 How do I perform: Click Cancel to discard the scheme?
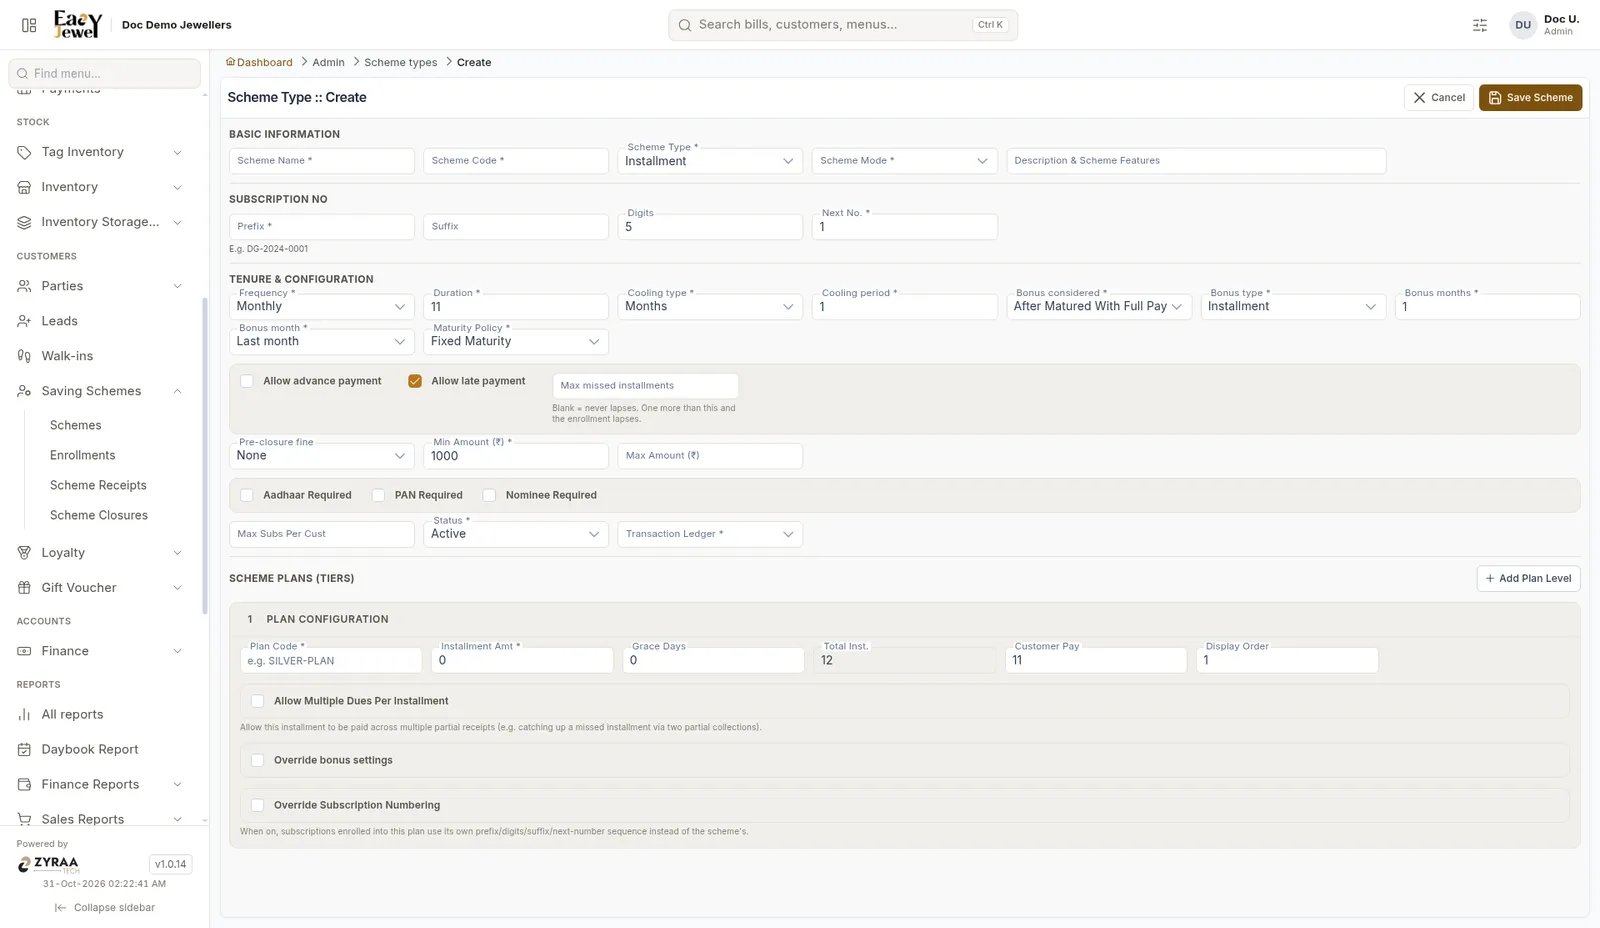point(1439,98)
